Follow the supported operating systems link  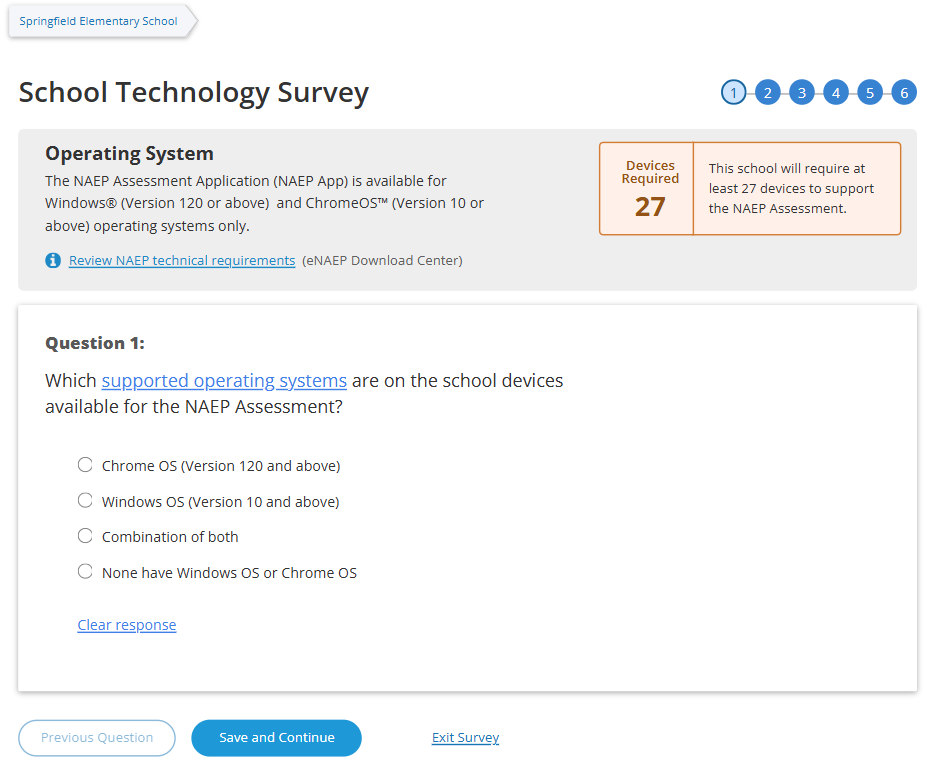[224, 381]
